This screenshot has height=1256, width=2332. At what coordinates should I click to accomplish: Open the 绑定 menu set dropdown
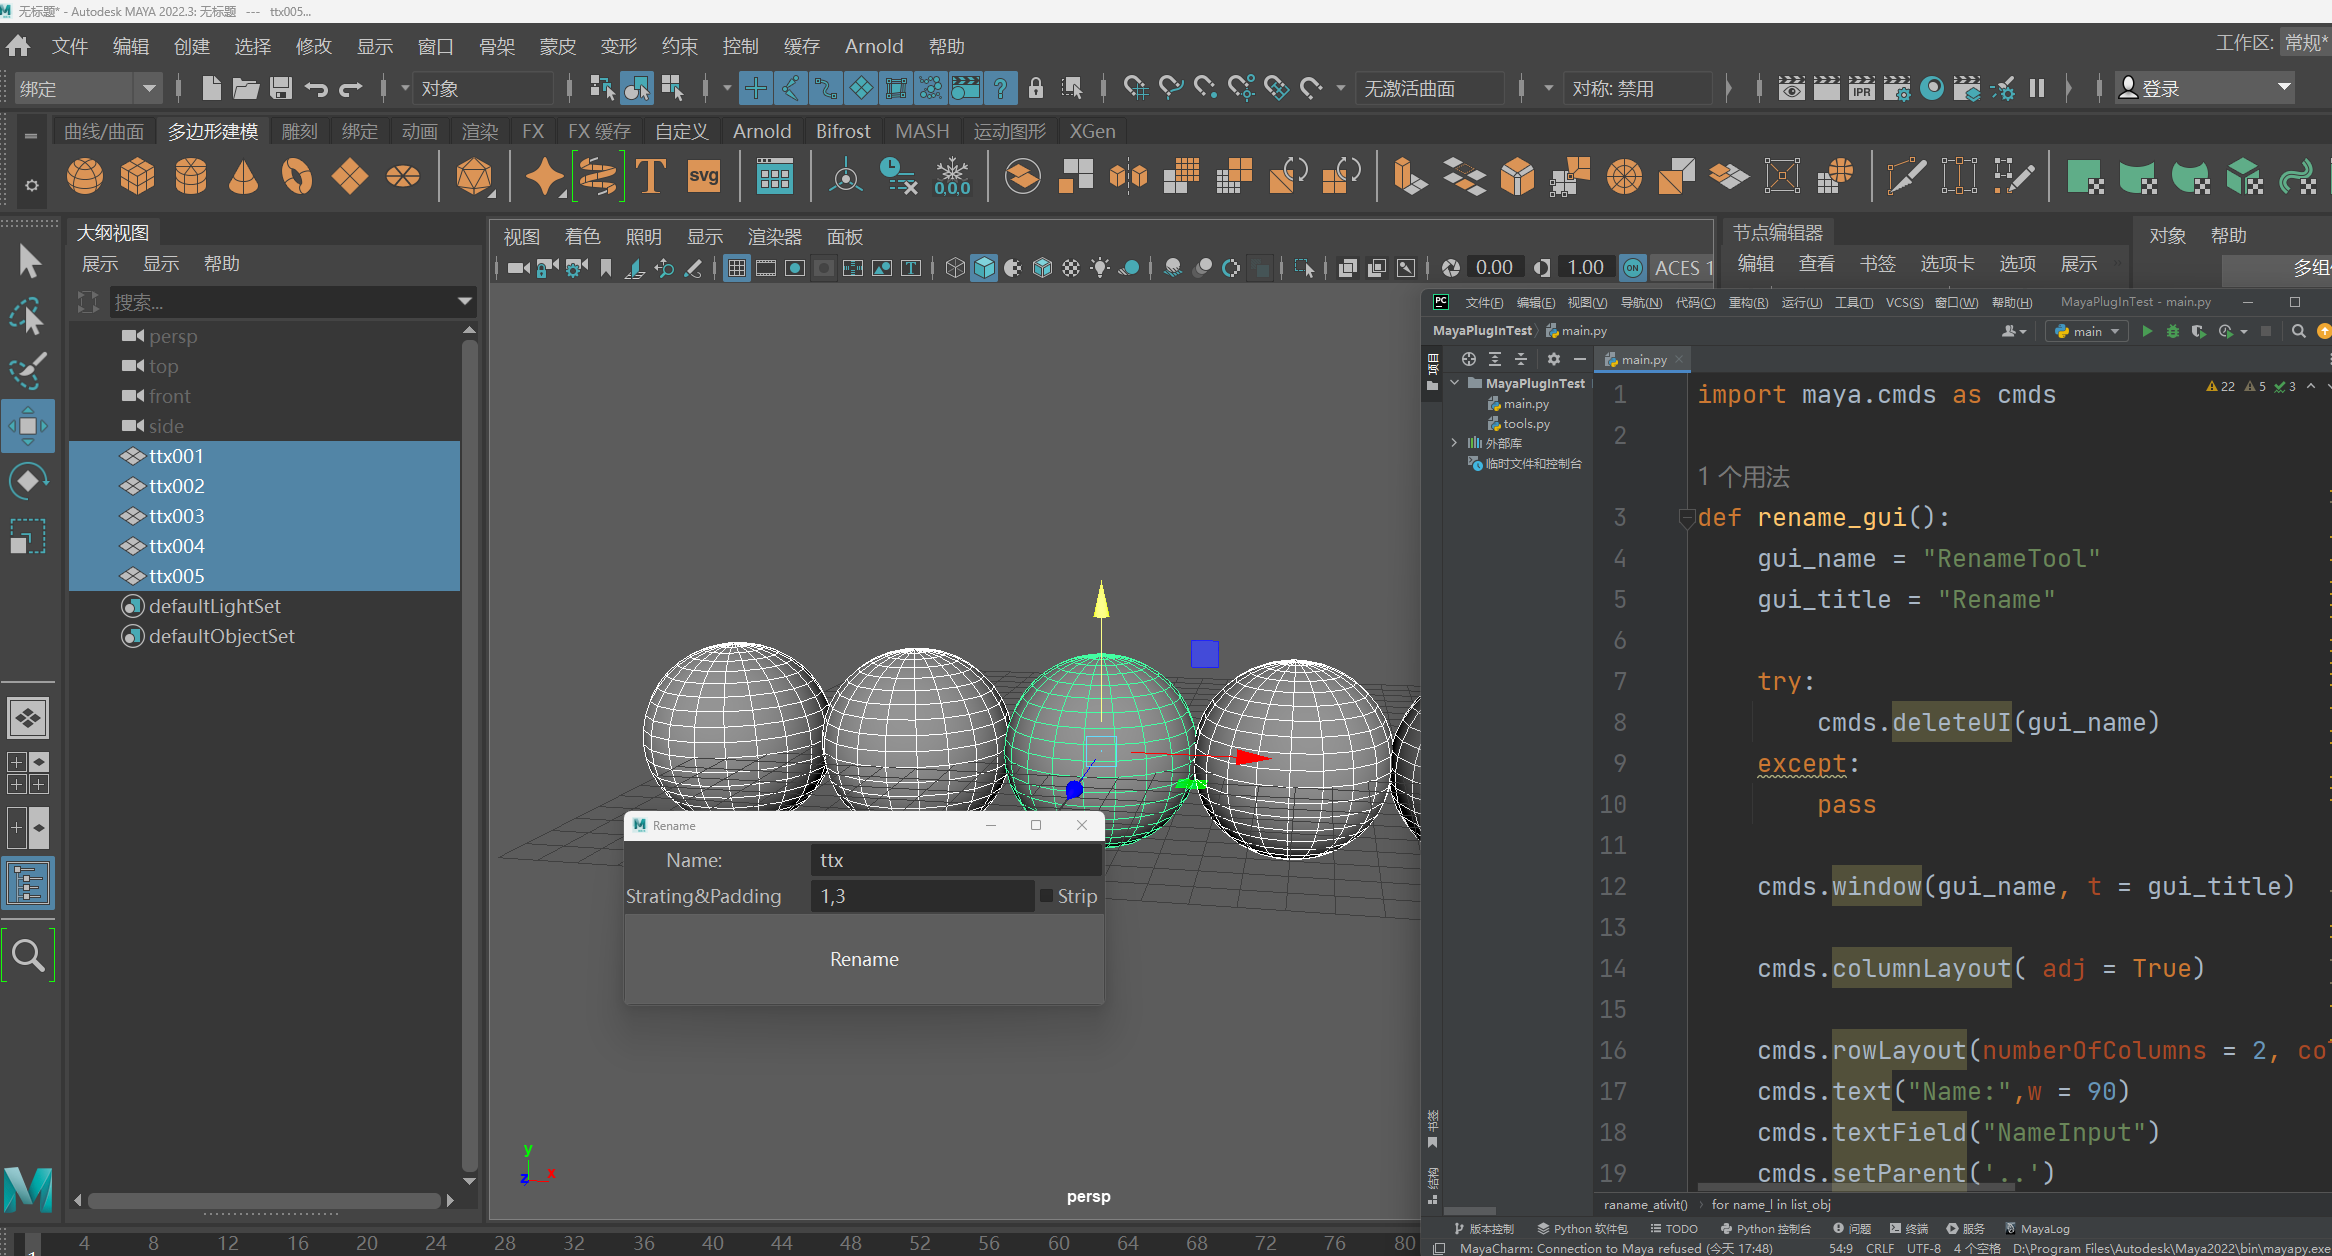point(148,89)
